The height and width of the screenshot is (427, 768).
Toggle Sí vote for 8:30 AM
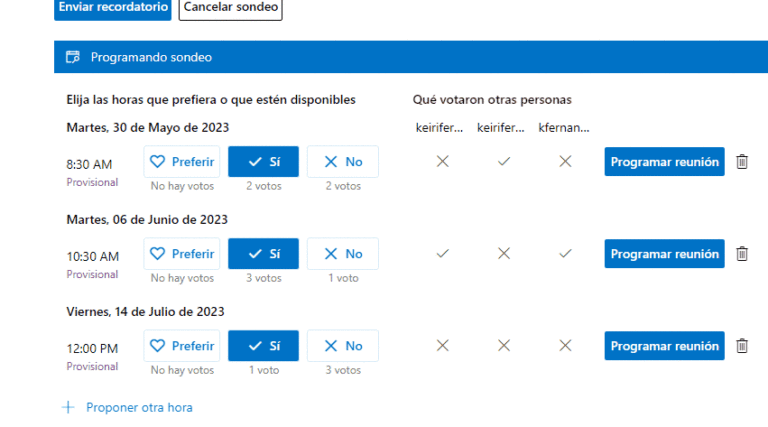pyautogui.click(x=264, y=162)
